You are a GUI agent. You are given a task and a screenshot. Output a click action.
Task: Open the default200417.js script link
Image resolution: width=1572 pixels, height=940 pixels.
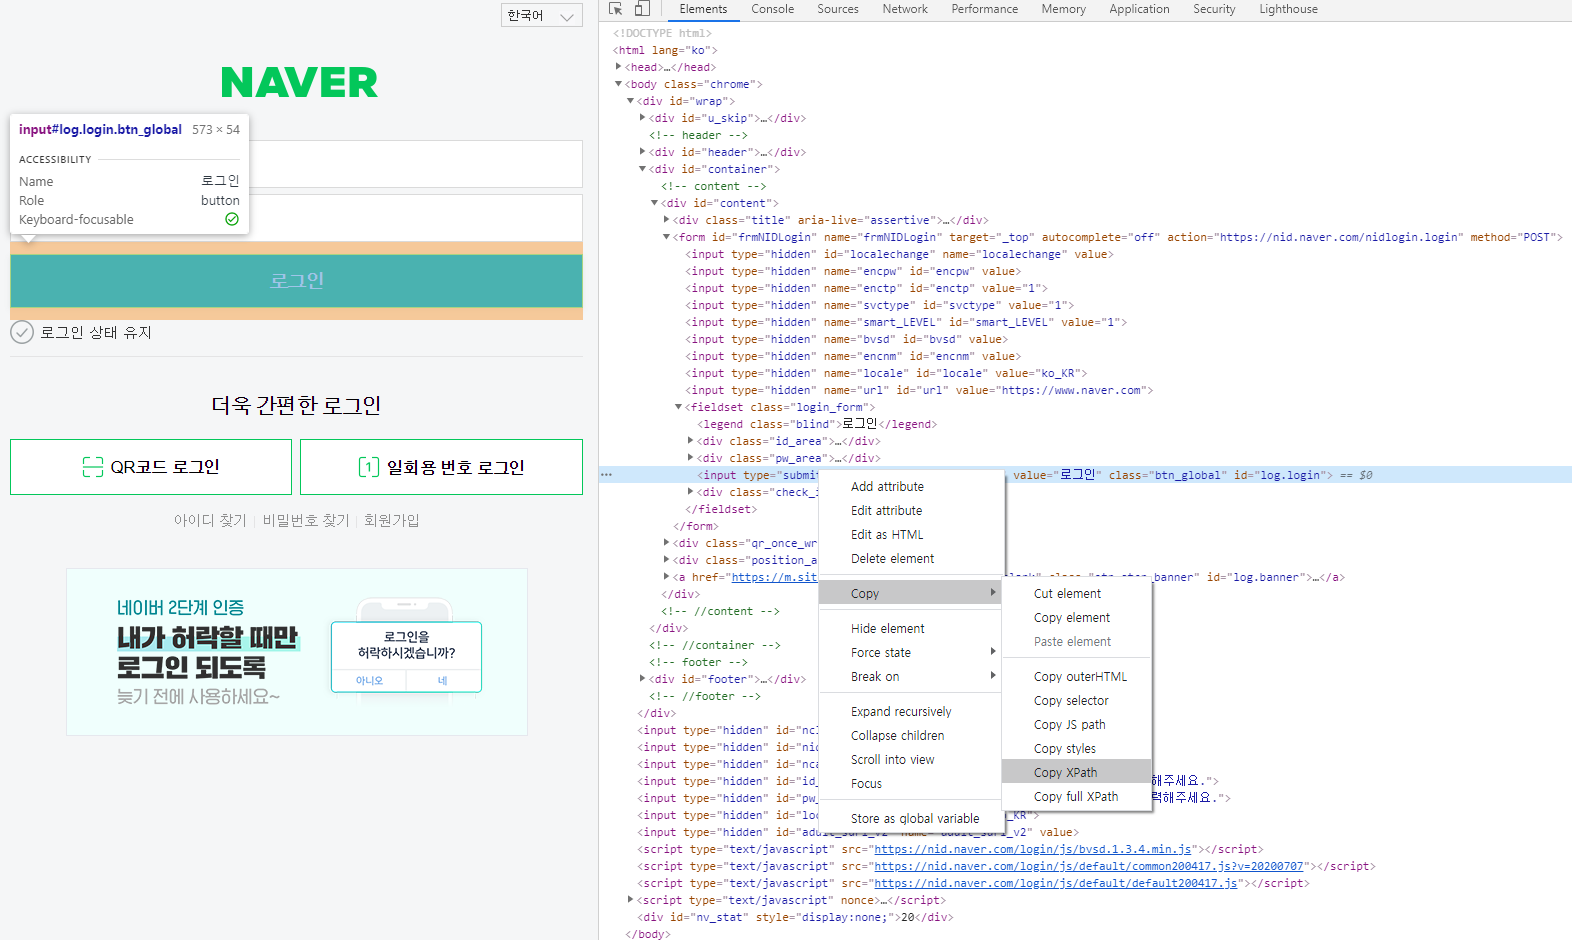1056,884
